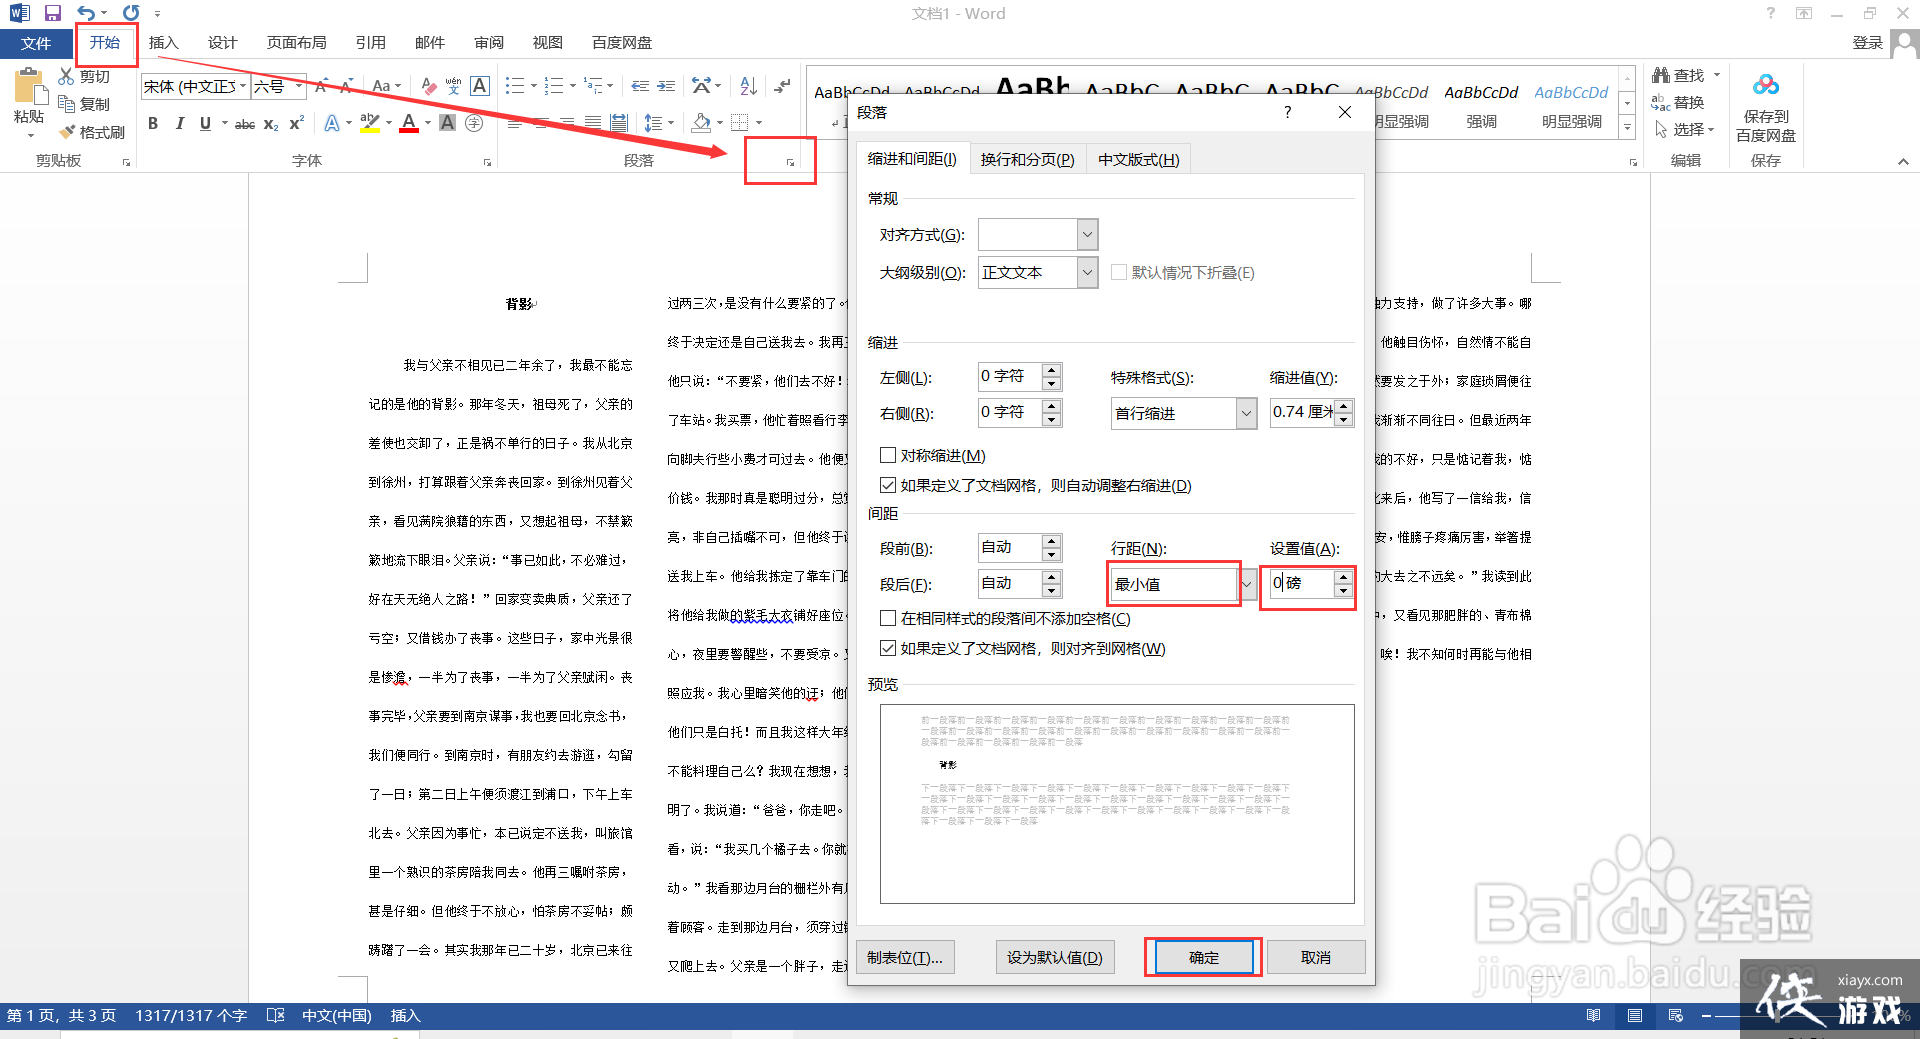Toggle 对称缩进(M) checkbox
Image resolution: width=1920 pixels, height=1039 pixels.
(x=888, y=455)
